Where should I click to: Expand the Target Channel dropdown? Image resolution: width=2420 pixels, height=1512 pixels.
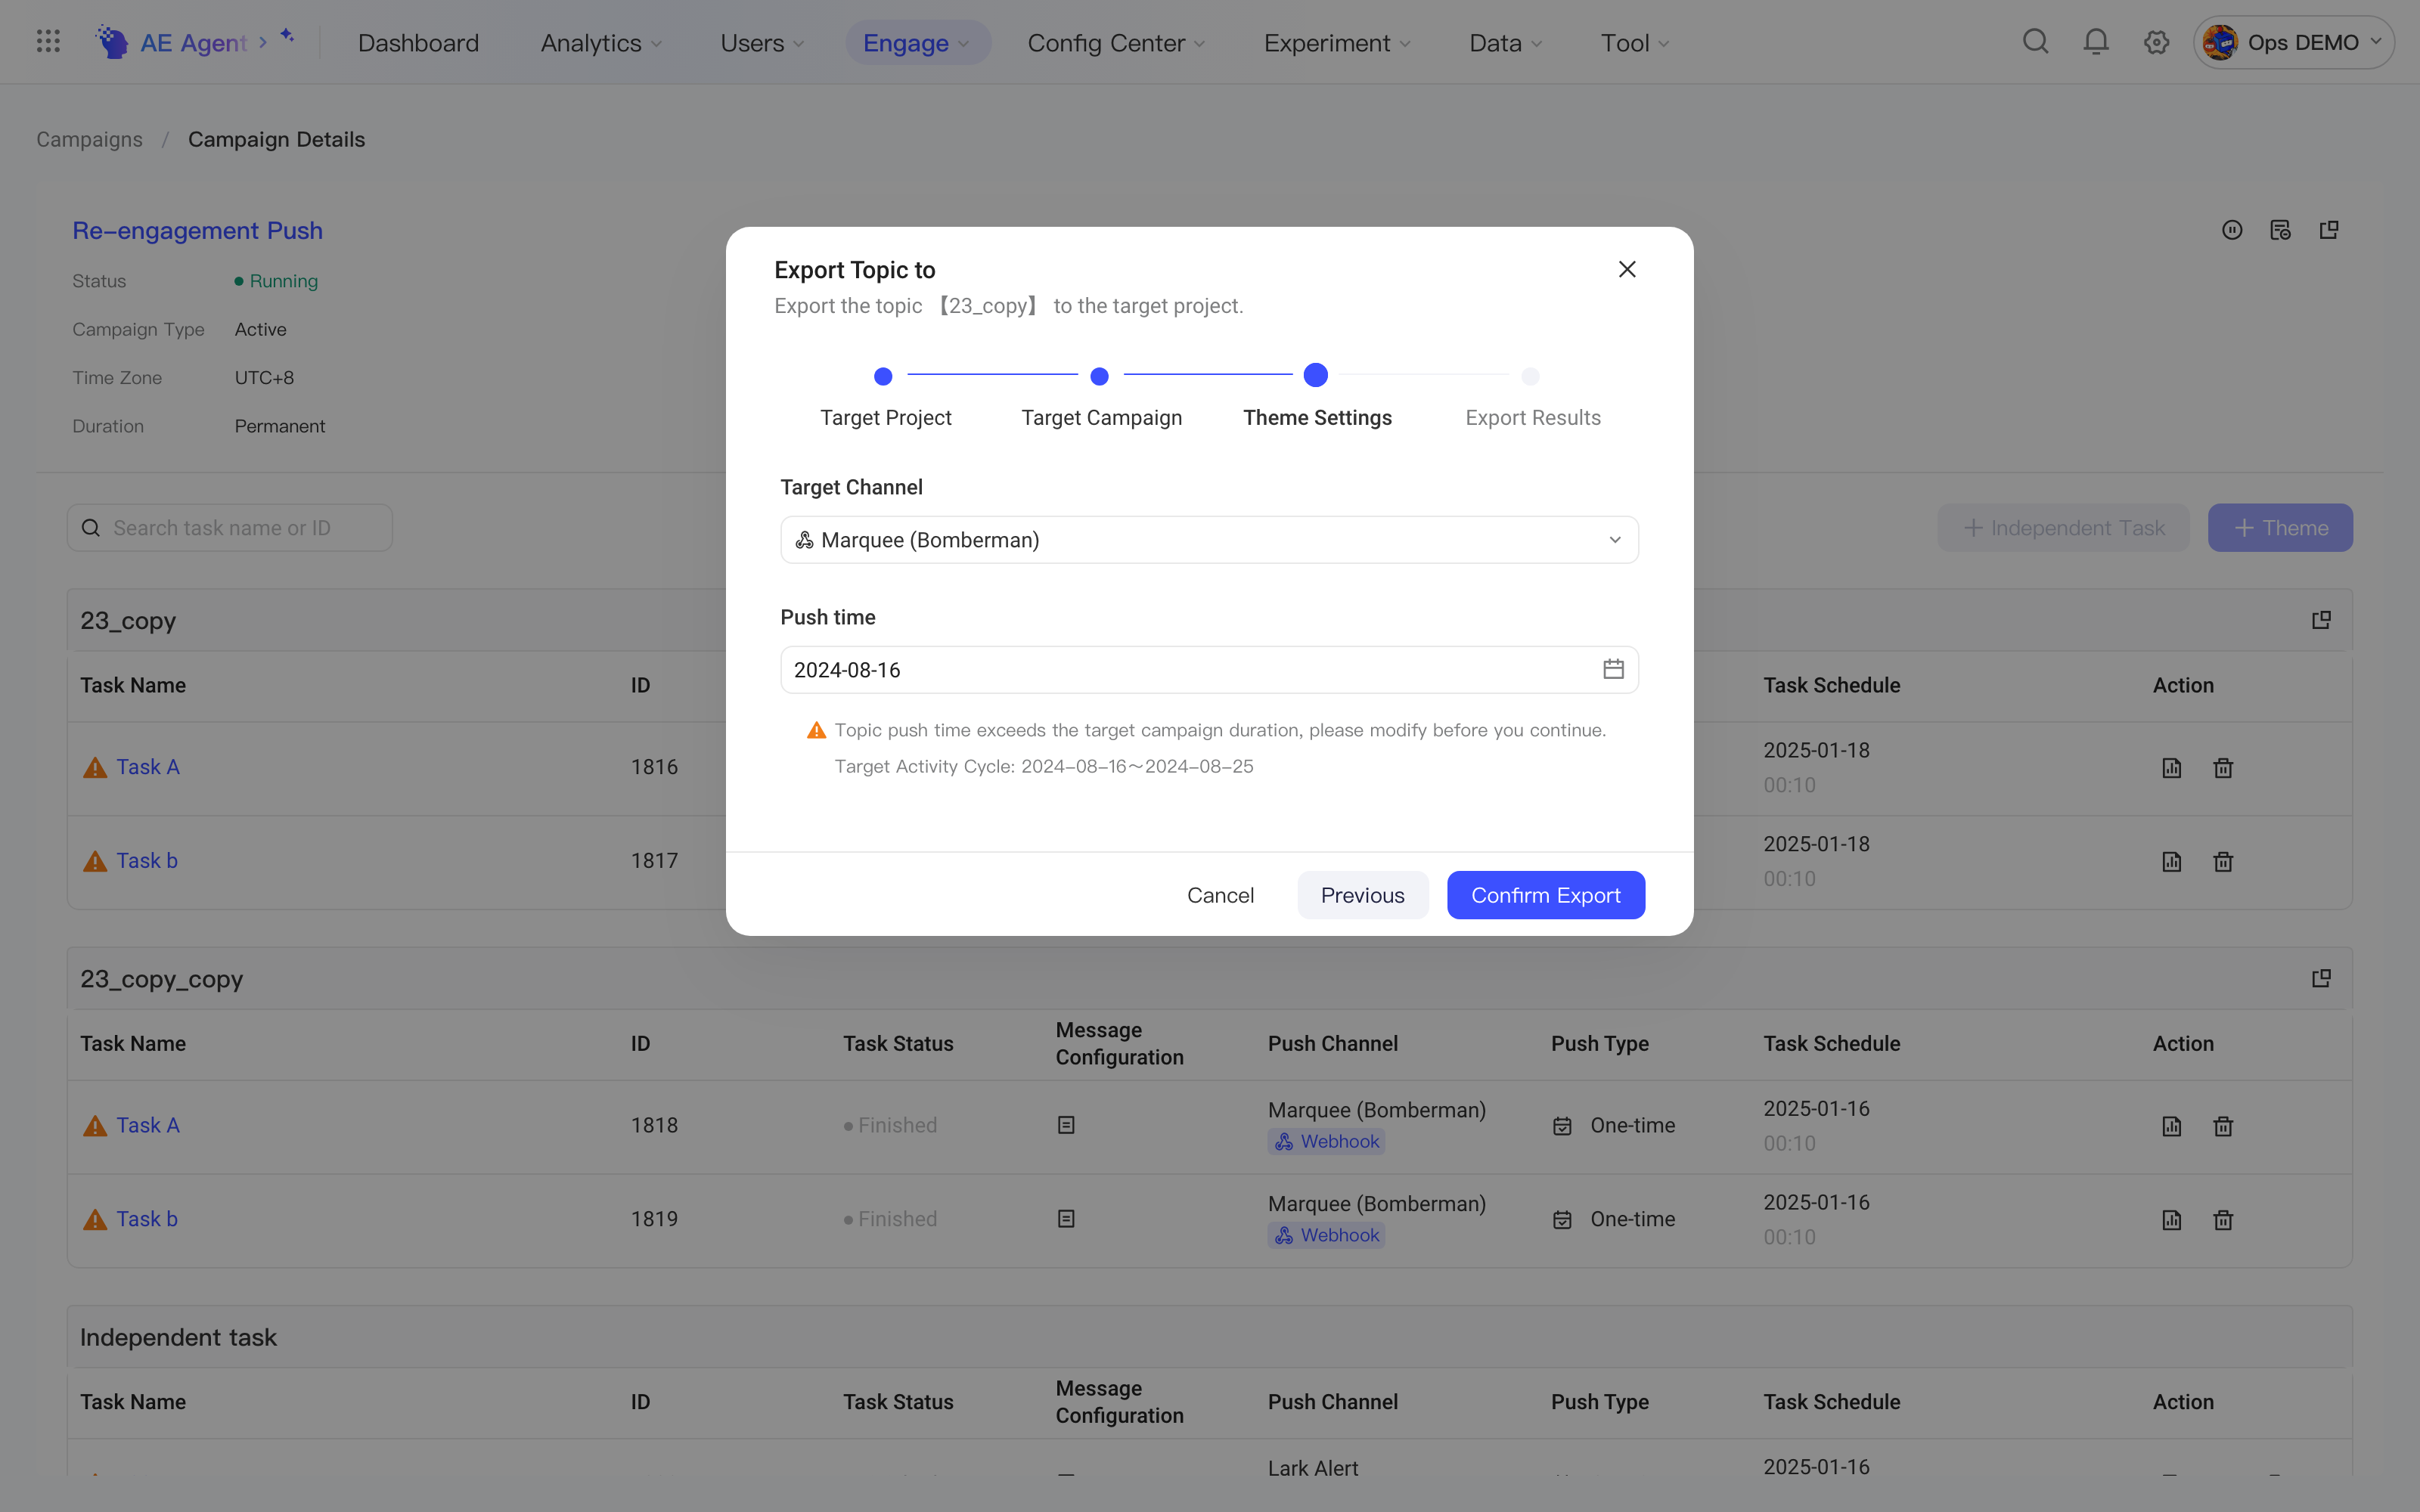pos(1209,540)
